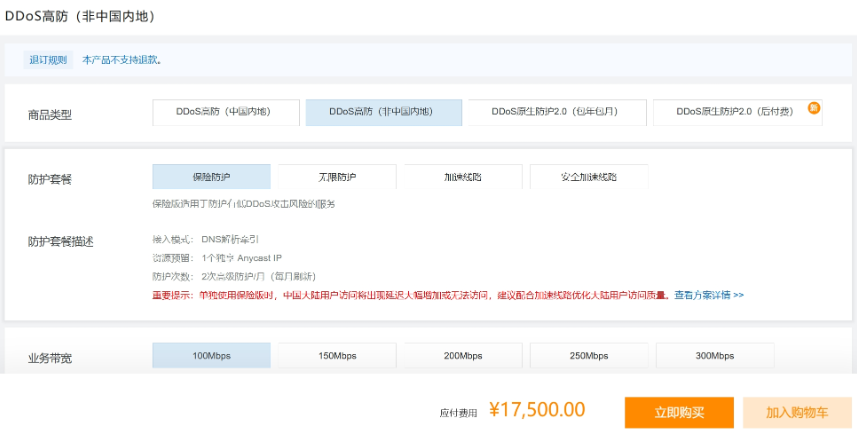Image resolution: width=858 pixels, height=436 pixels.
Task: Click the ¥17,500.00 price amount
Action: tap(537, 410)
